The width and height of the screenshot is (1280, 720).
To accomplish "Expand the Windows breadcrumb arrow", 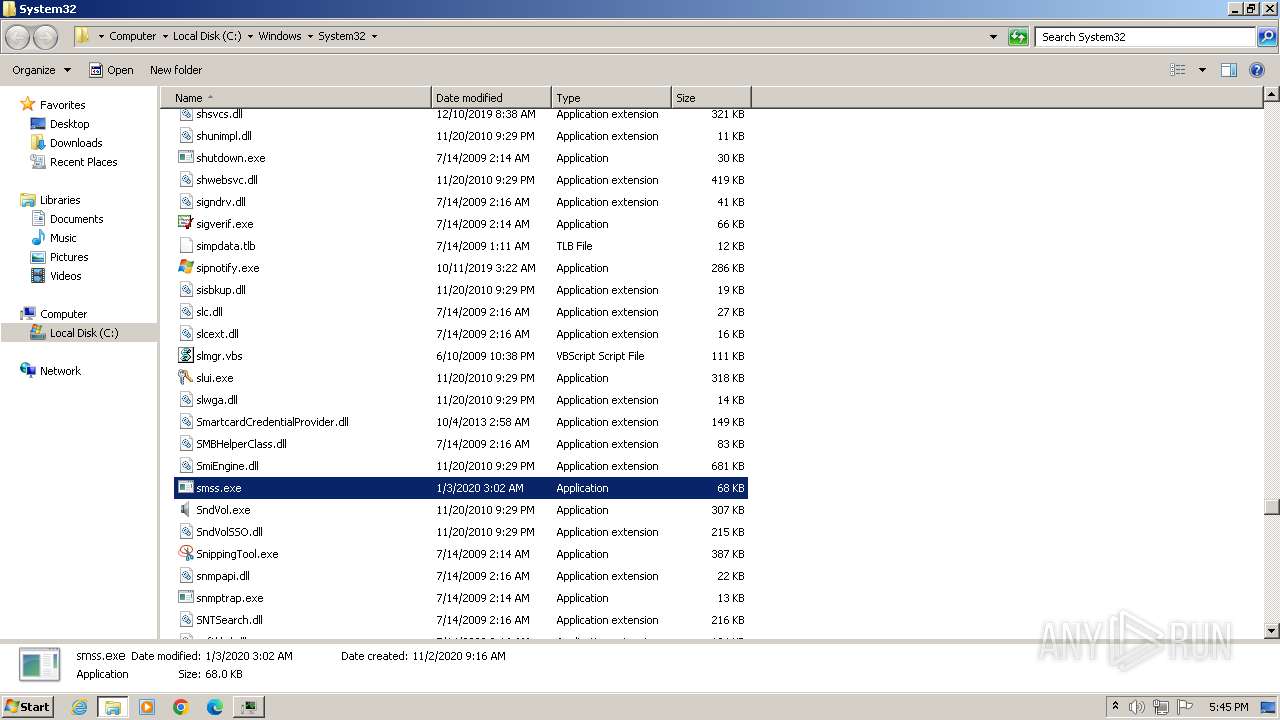I will (x=310, y=36).
